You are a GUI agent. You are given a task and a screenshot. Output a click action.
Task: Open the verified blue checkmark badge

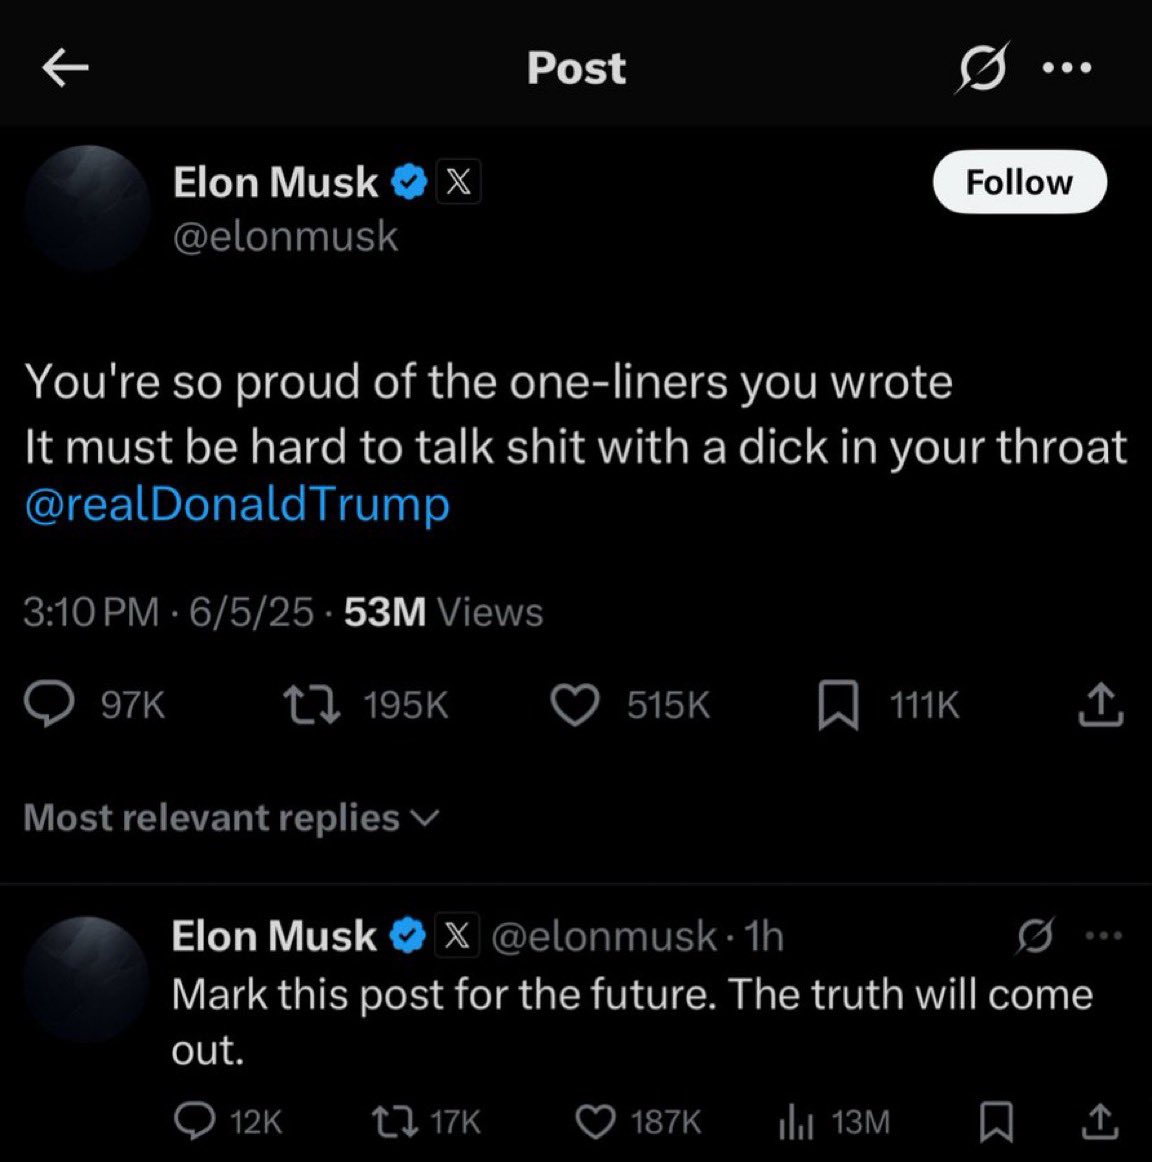(409, 181)
